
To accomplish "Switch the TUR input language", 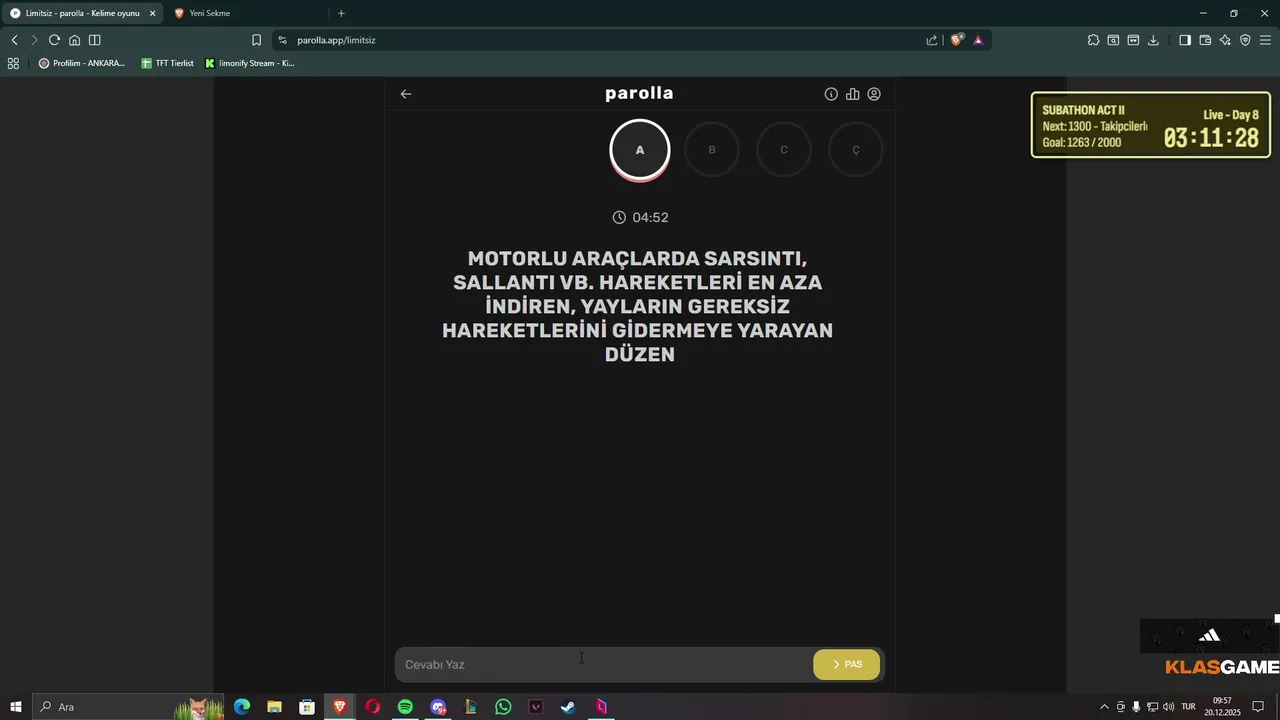I will [1188, 707].
